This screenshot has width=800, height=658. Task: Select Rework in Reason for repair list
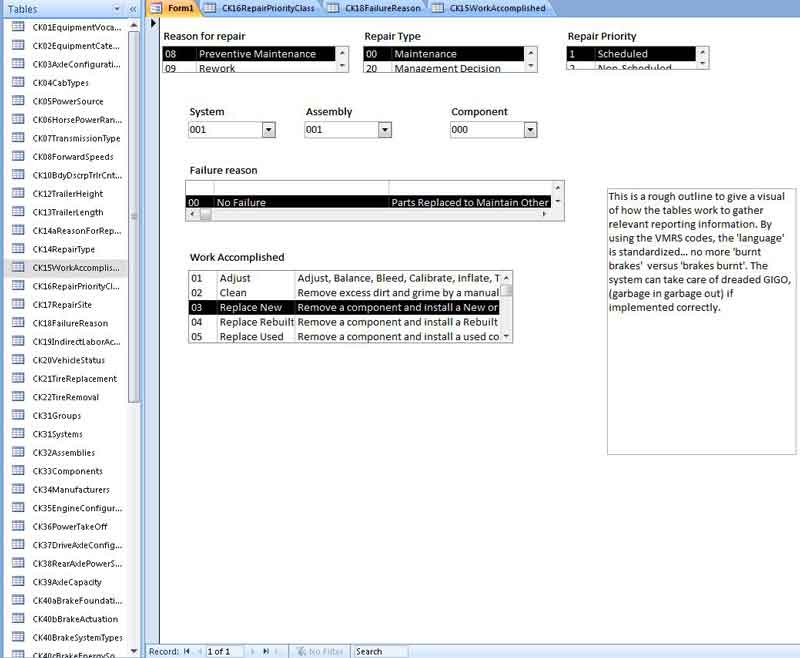(x=249, y=67)
